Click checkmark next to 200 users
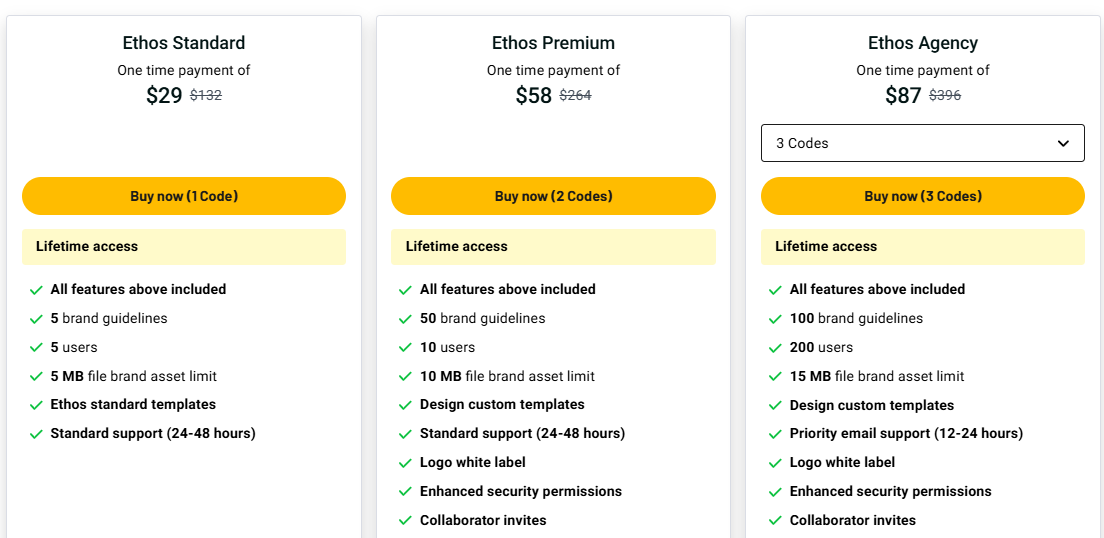 click(775, 348)
